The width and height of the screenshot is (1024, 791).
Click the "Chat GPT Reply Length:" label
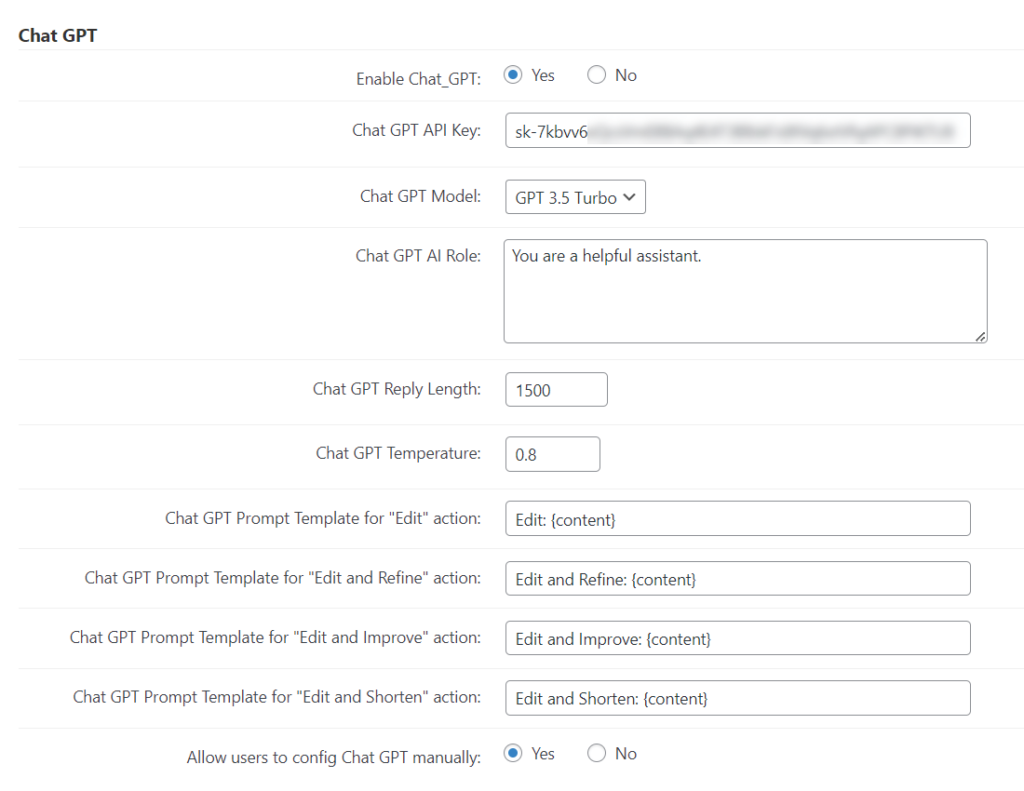click(x=396, y=389)
